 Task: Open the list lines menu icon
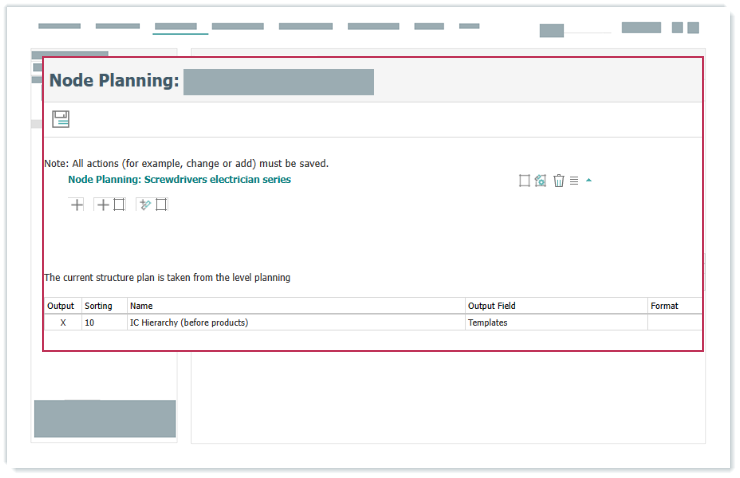[574, 181]
